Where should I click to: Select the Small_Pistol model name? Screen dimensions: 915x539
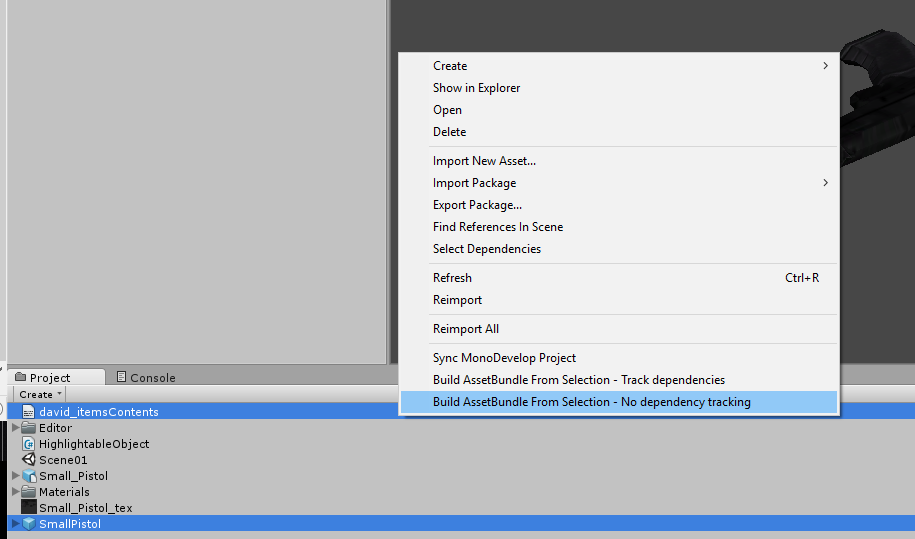(74, 476)
